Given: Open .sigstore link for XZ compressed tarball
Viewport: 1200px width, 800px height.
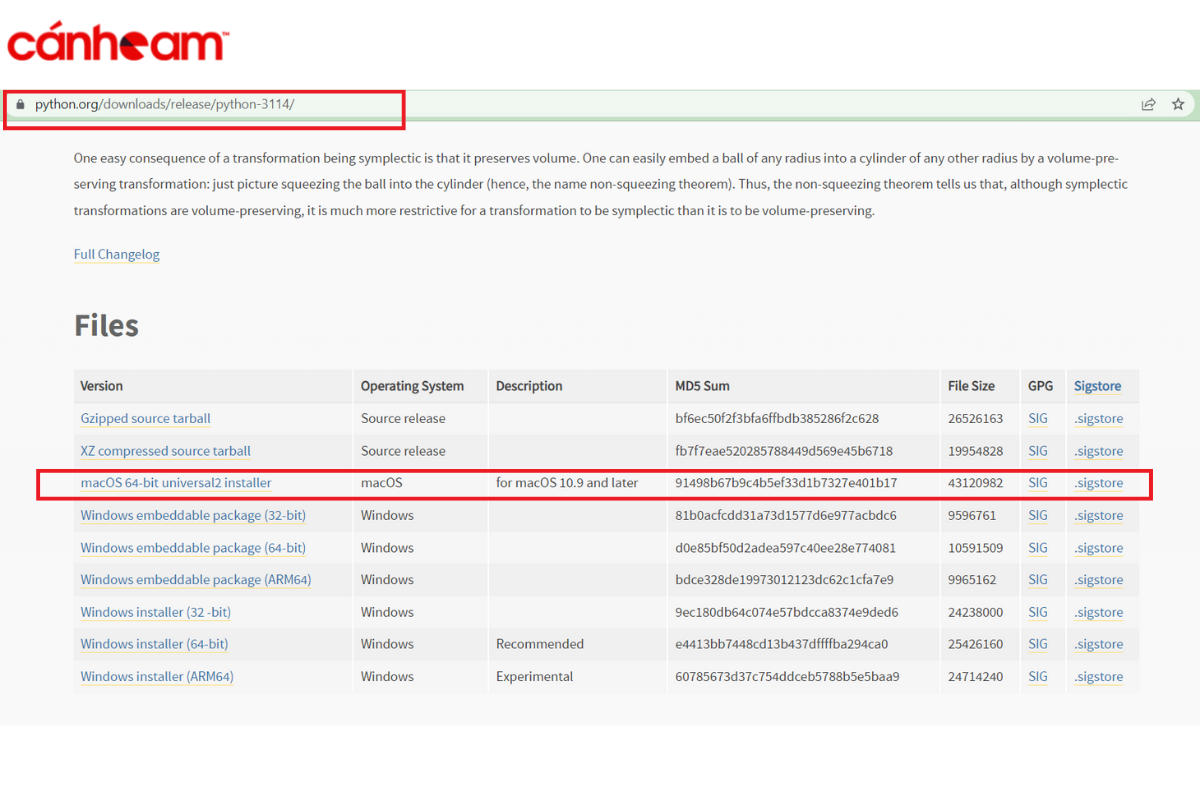Looking at the screenshot, I should click(x=1098, y=451).
